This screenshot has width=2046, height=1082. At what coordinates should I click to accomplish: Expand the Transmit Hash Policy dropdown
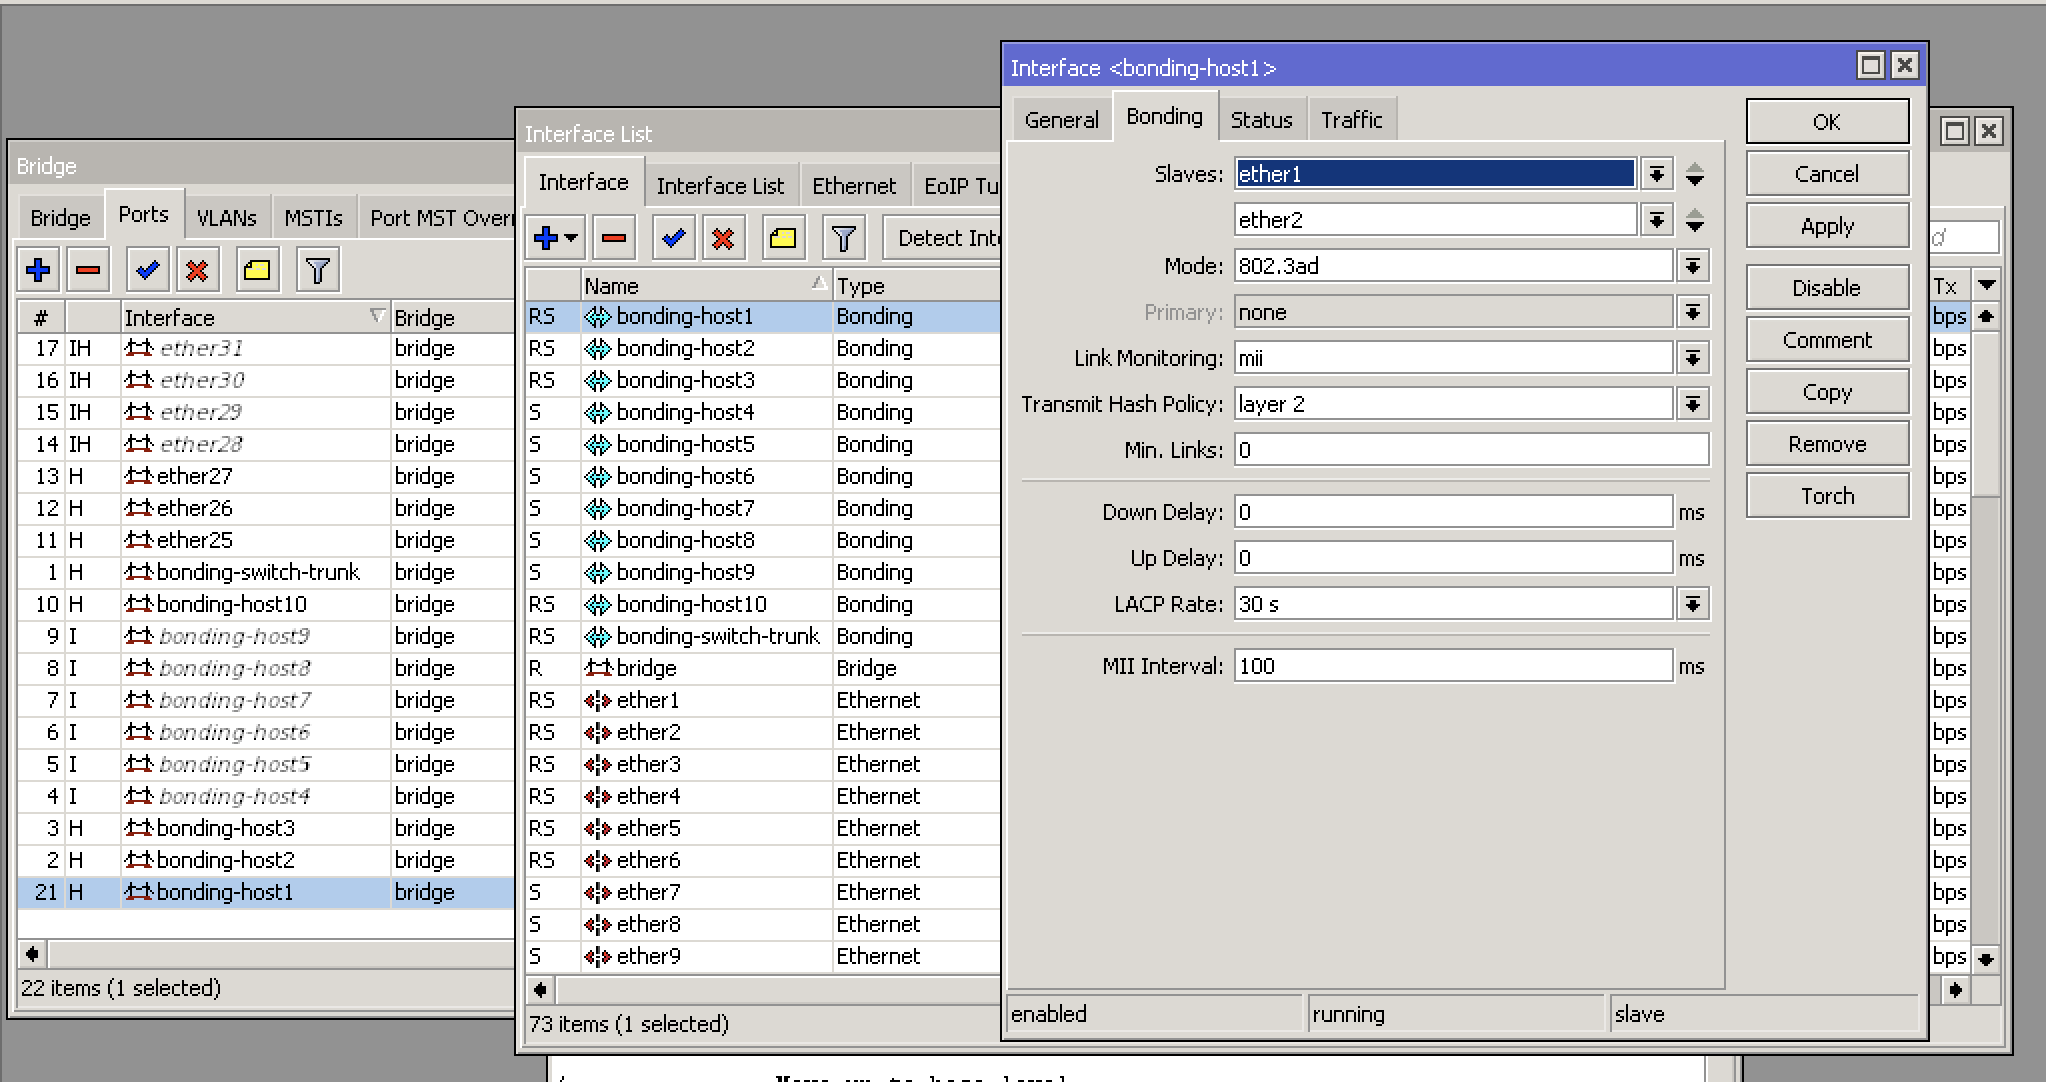[x=1692, y=404]
